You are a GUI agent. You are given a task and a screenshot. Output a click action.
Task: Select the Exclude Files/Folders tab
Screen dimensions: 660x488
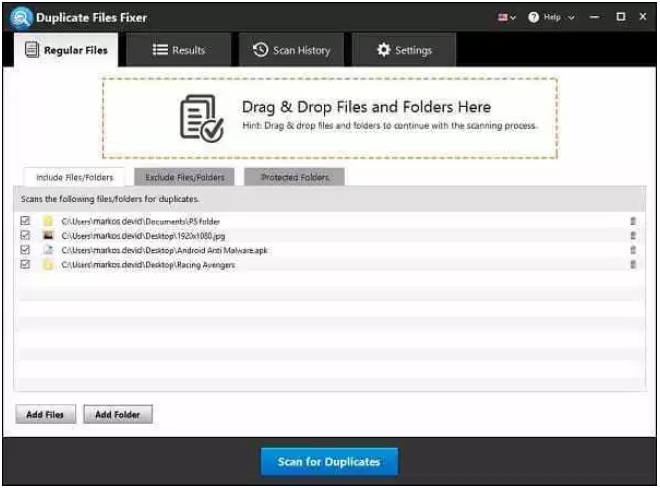tap(185, 177)
